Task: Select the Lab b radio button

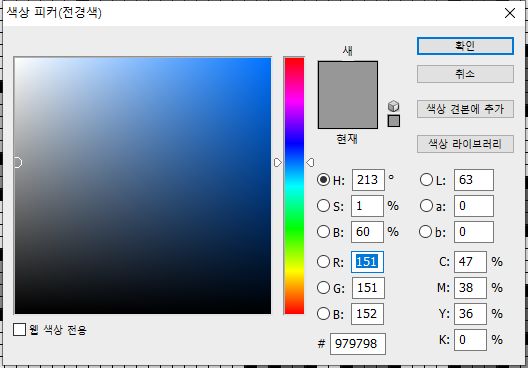Action: pyautogui.click(x=426, y=232)
